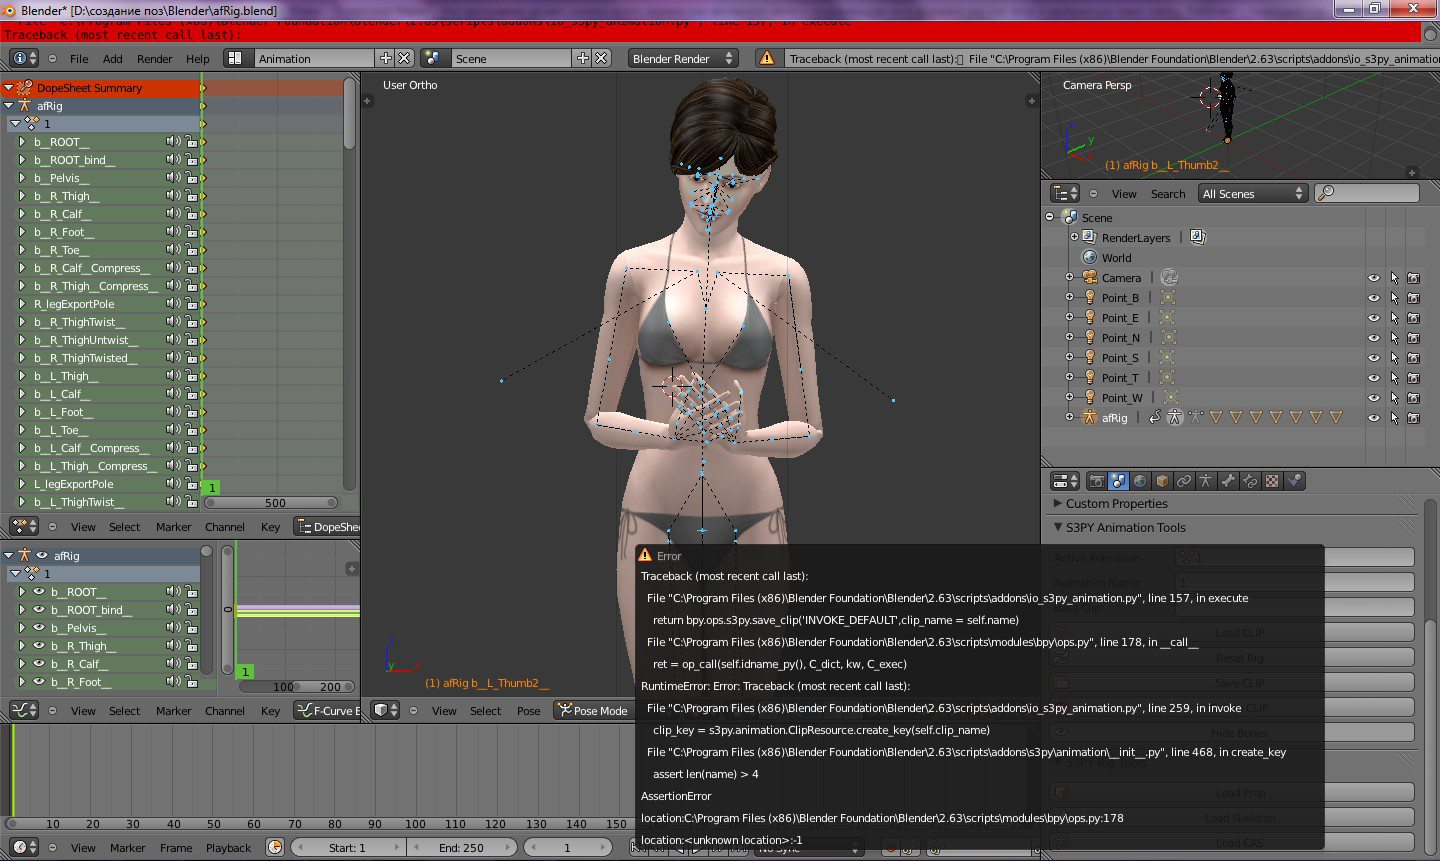Collapse the DopeSheet Summary row

[8, 88]
